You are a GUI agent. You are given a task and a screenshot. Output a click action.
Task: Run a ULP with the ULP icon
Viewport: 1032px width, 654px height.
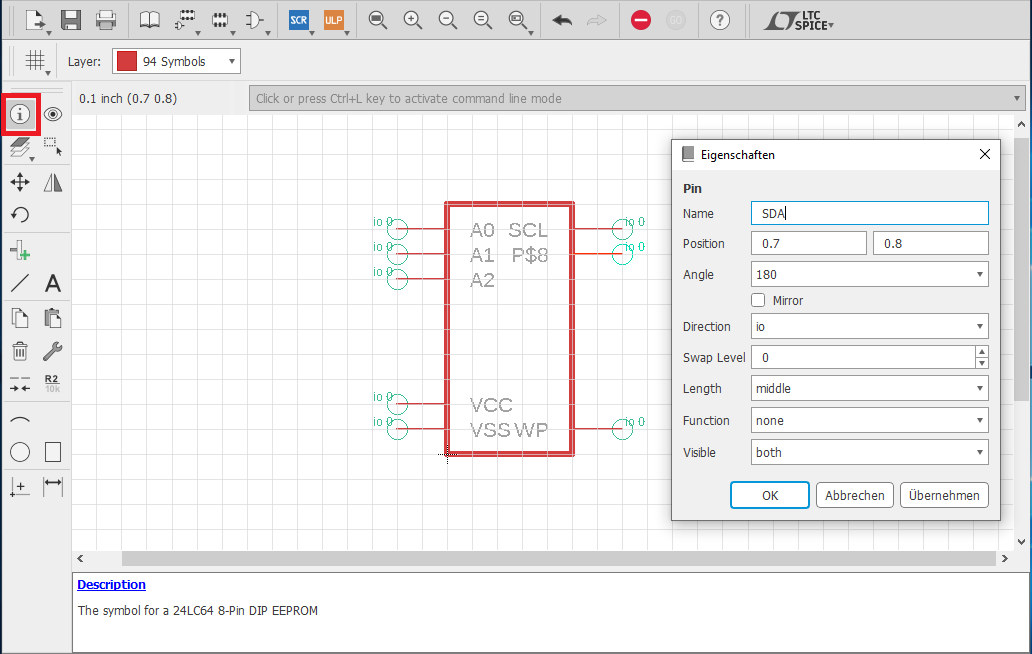coord(334,20)
